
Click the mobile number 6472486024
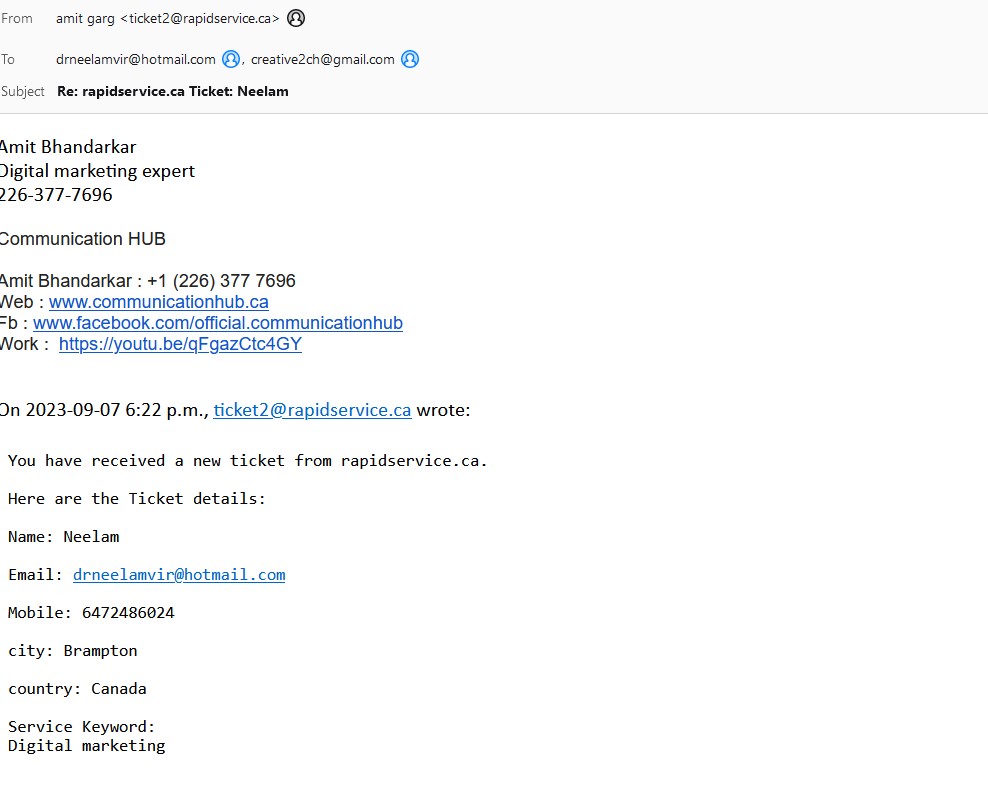click(128, 613)
